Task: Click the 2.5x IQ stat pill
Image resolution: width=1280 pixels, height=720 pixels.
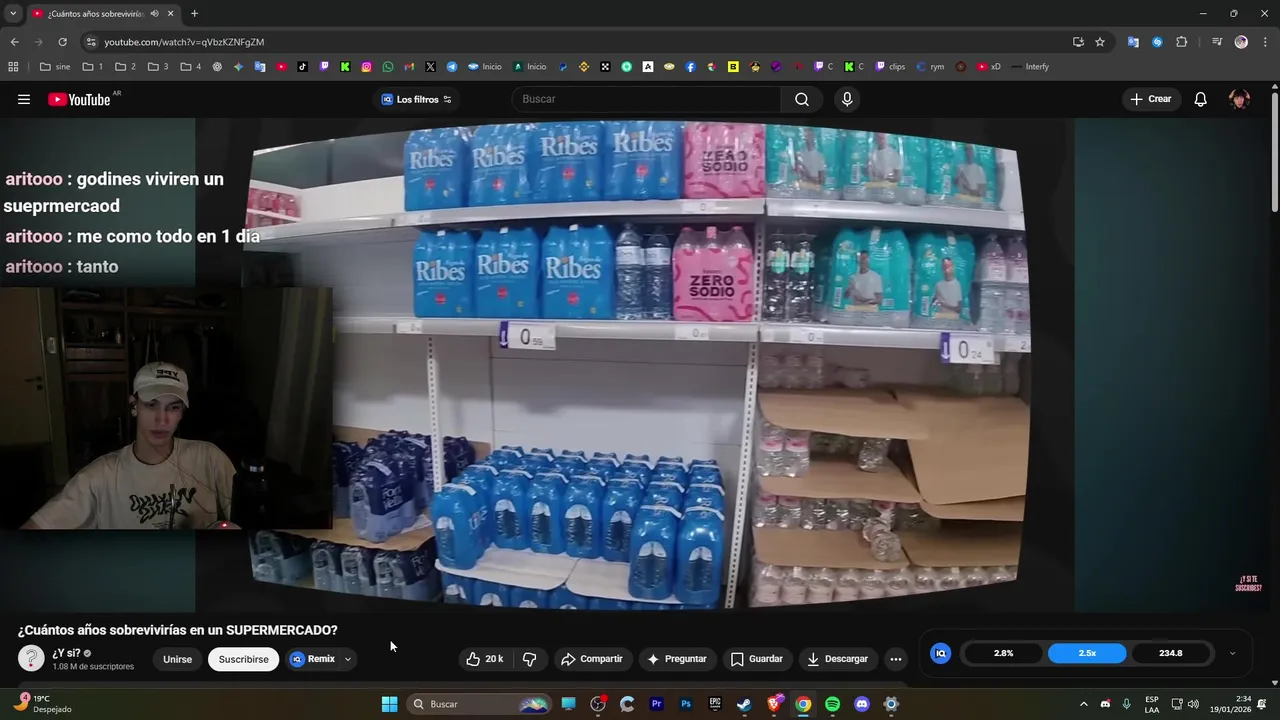Action: 1087,653
